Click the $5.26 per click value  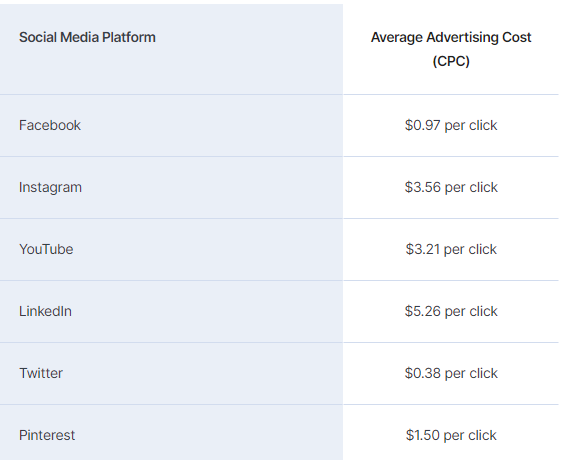451,311
